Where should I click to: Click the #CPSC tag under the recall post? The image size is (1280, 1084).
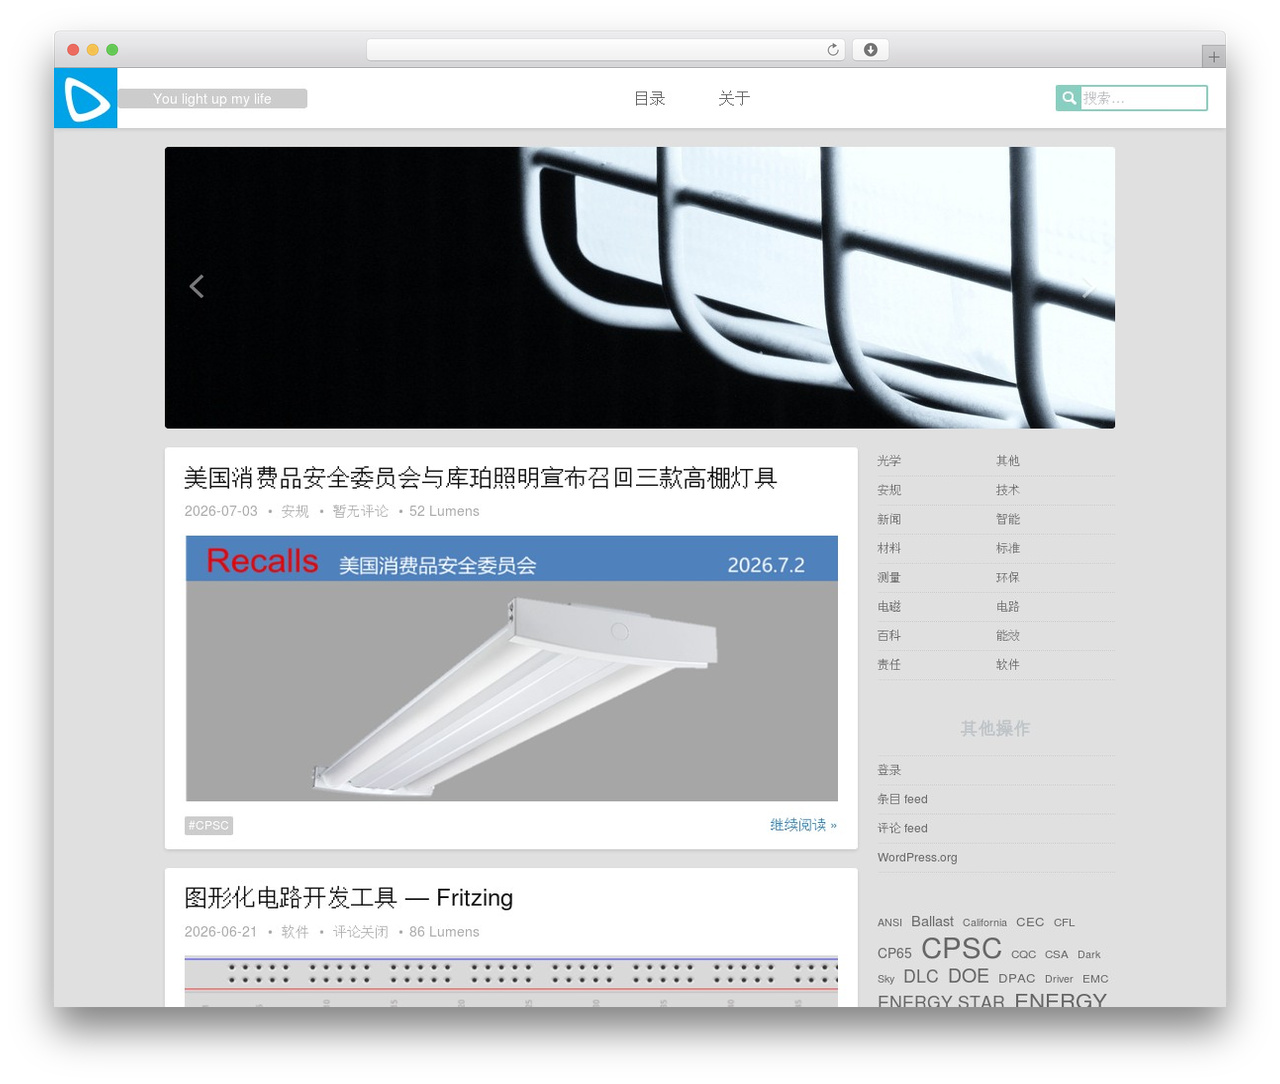209,826
